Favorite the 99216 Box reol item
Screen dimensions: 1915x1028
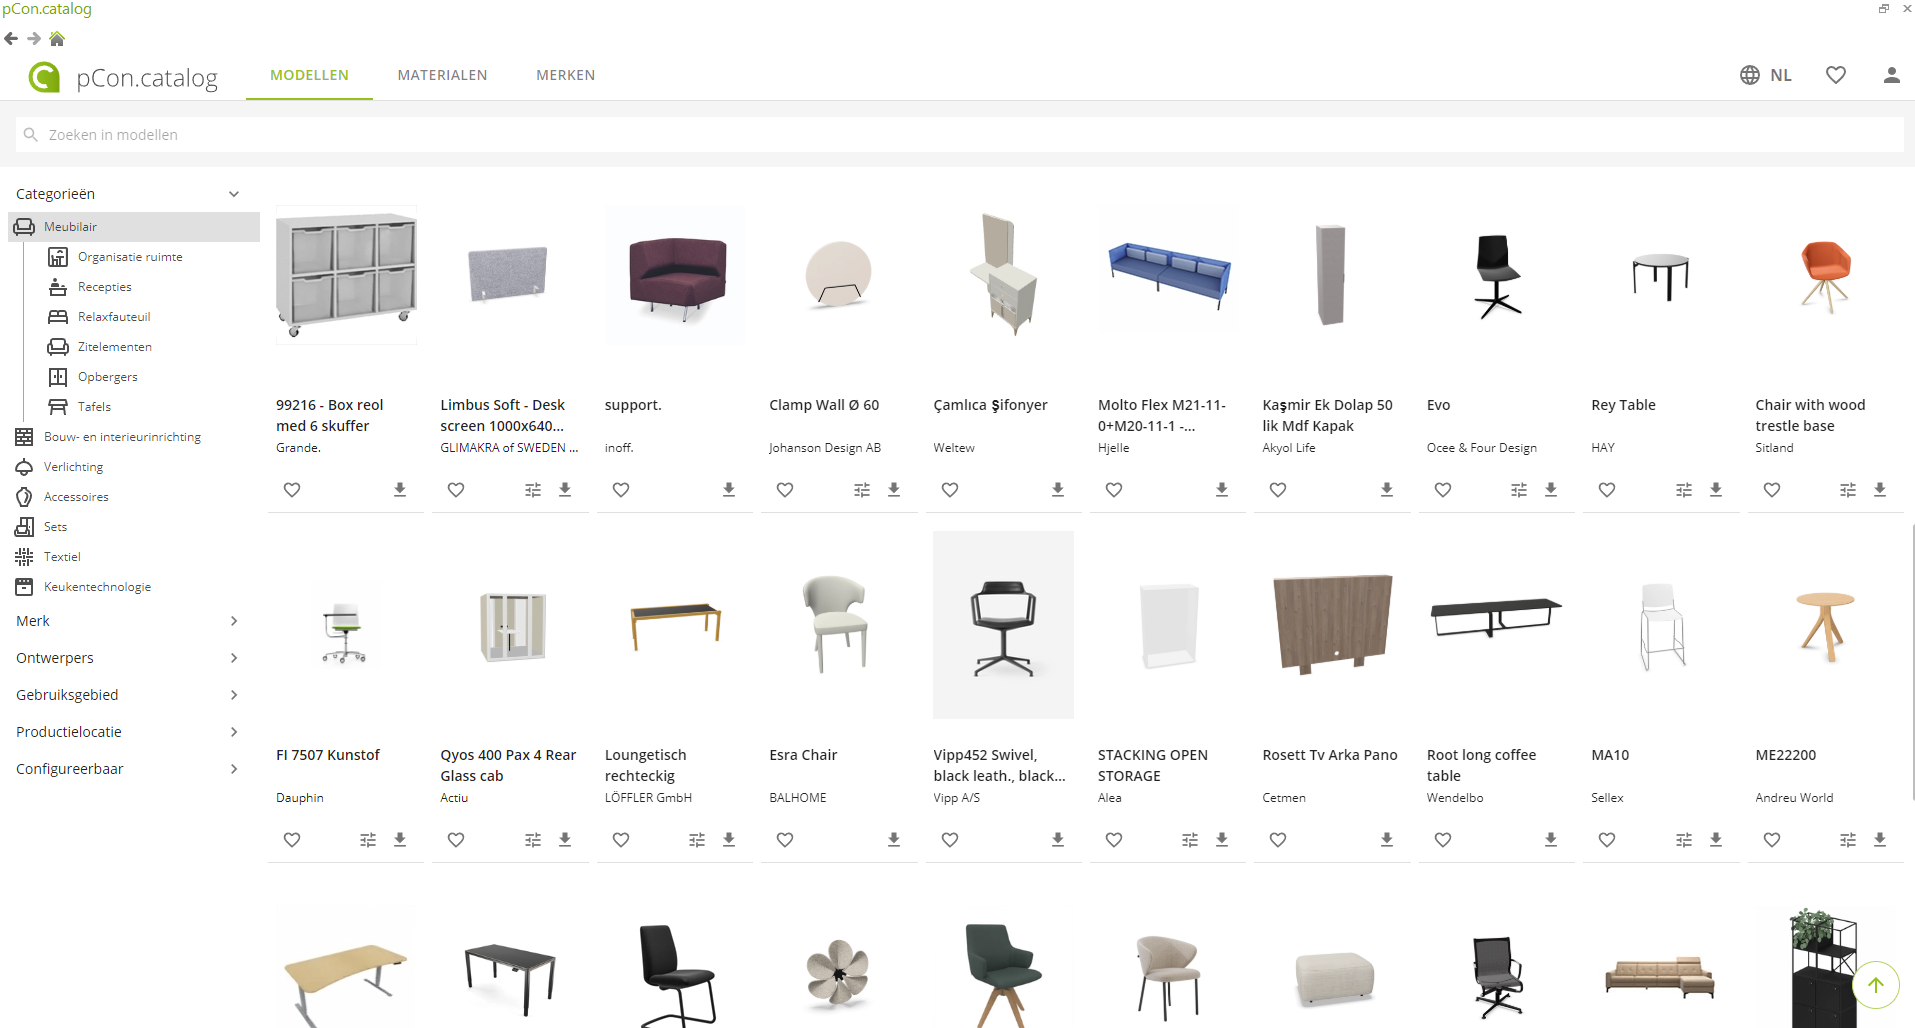coord(292,490)
